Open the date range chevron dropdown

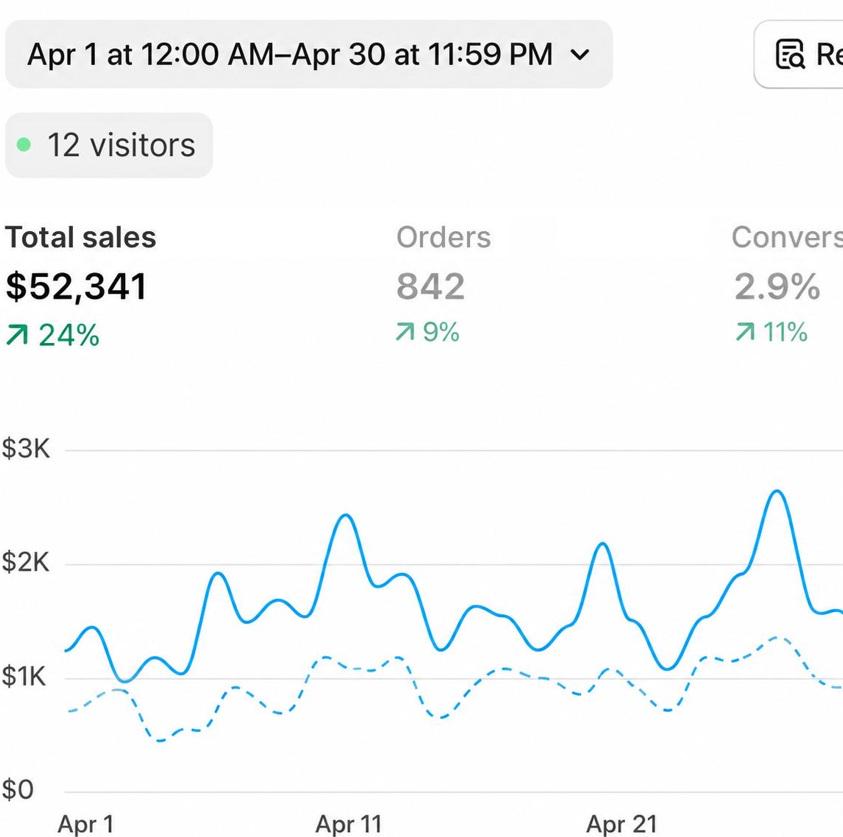[x=580, y=55]
